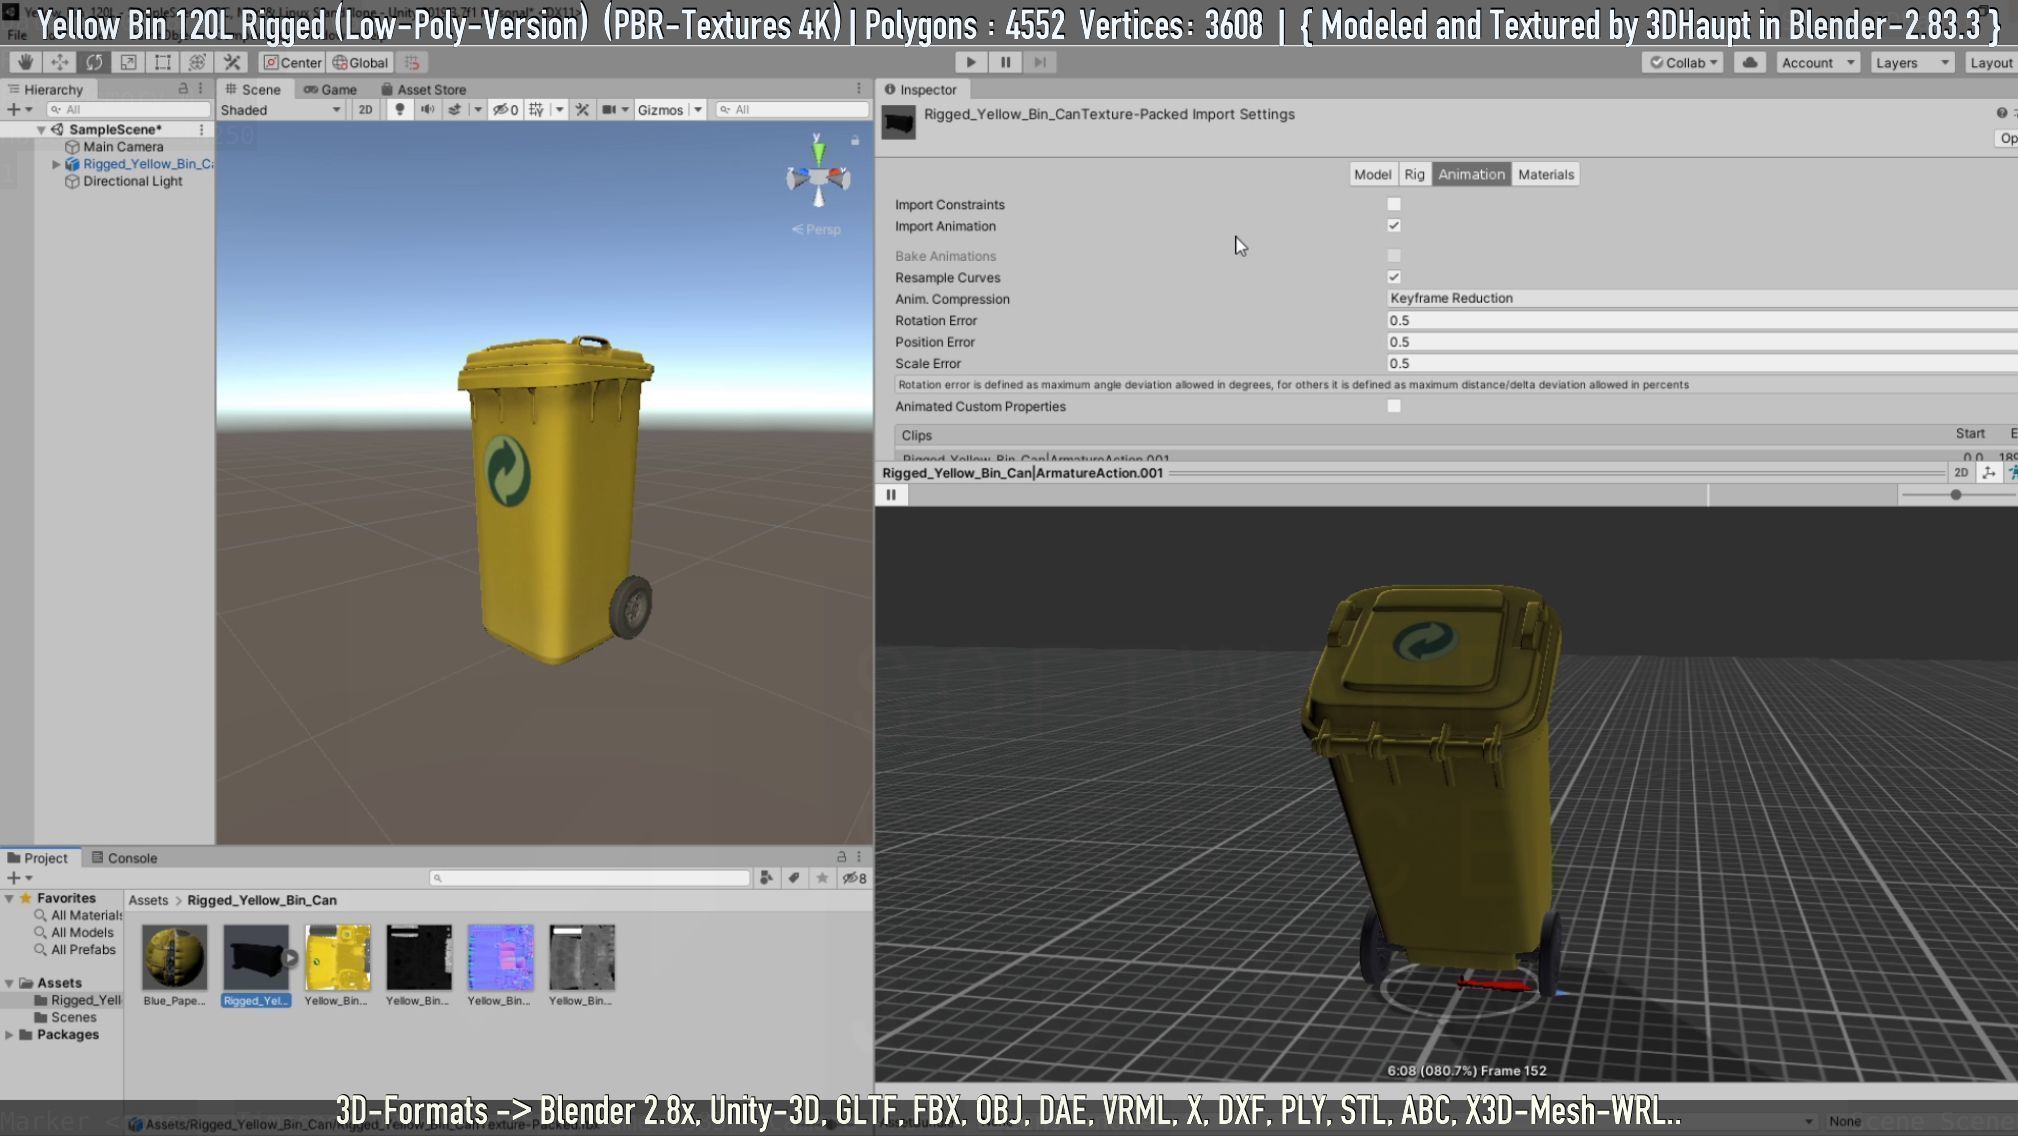The image size is (2018, 1136).
Task: Click the Pause button in top toolbar
Action: [x=1005, y=62]
